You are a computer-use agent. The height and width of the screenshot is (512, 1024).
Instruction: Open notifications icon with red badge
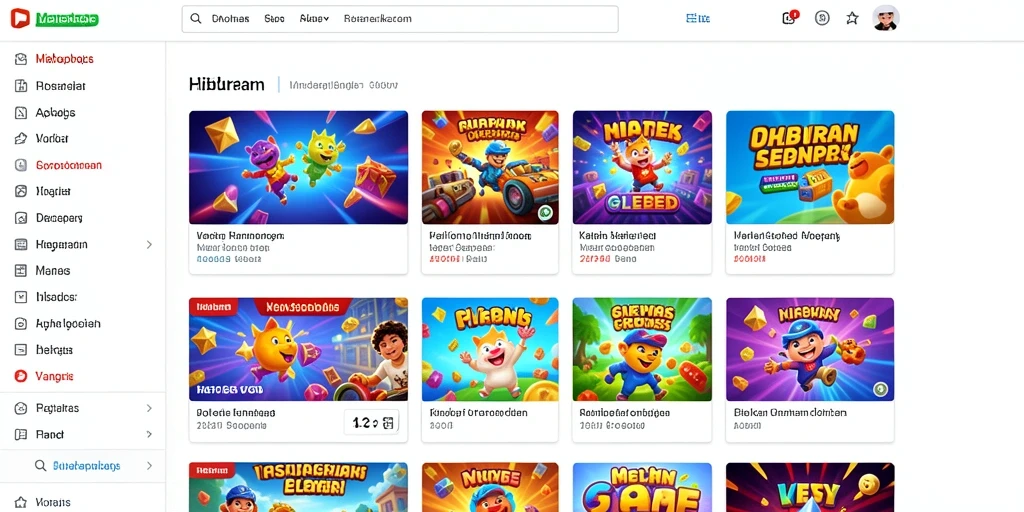(790, 18)
